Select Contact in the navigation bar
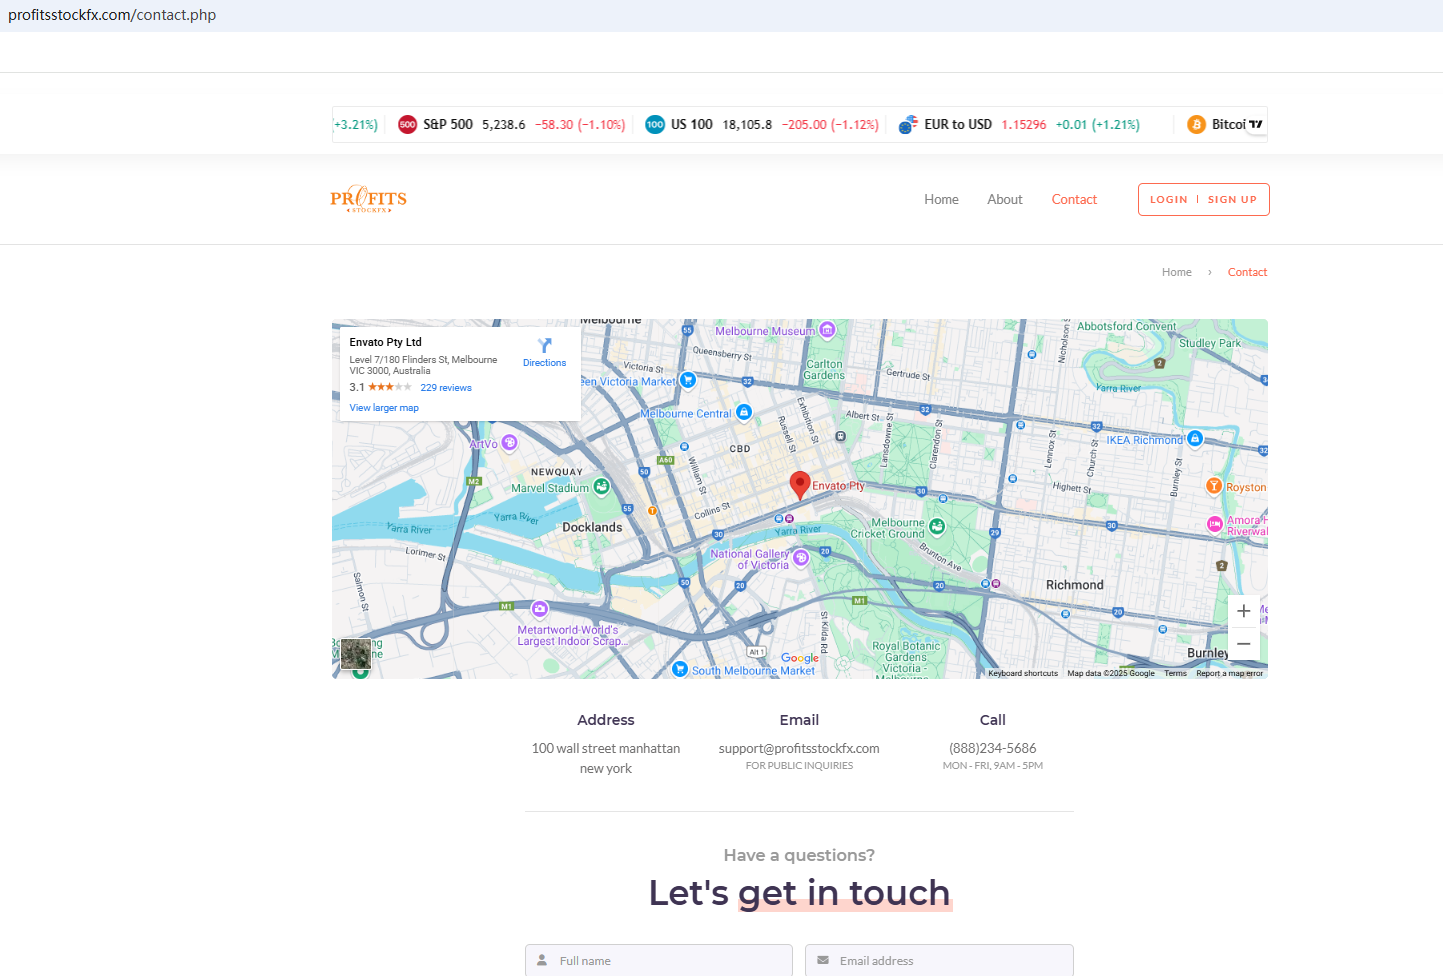 [x=1074, y=200]
